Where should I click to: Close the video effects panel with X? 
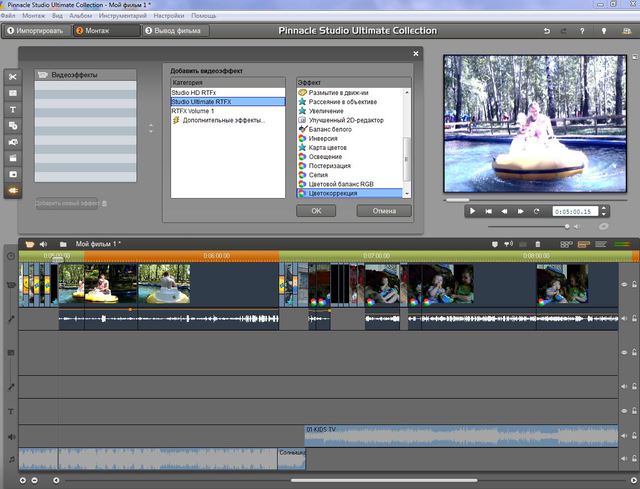[416, 53]
